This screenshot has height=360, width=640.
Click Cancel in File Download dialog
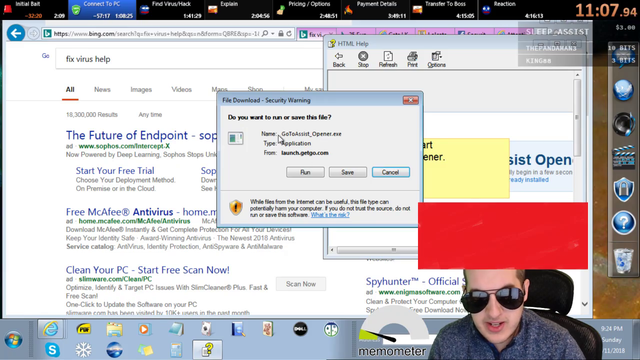(391, 172)
